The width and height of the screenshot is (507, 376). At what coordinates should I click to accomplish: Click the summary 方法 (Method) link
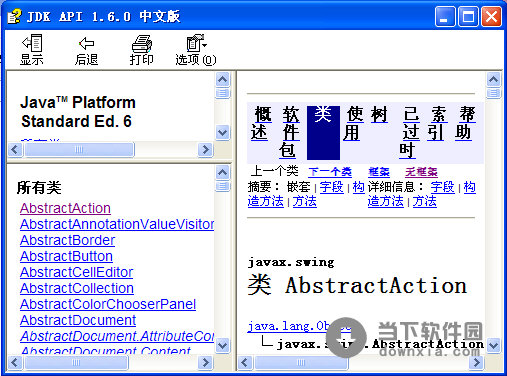pyautogui.click(x=305, y=201)
